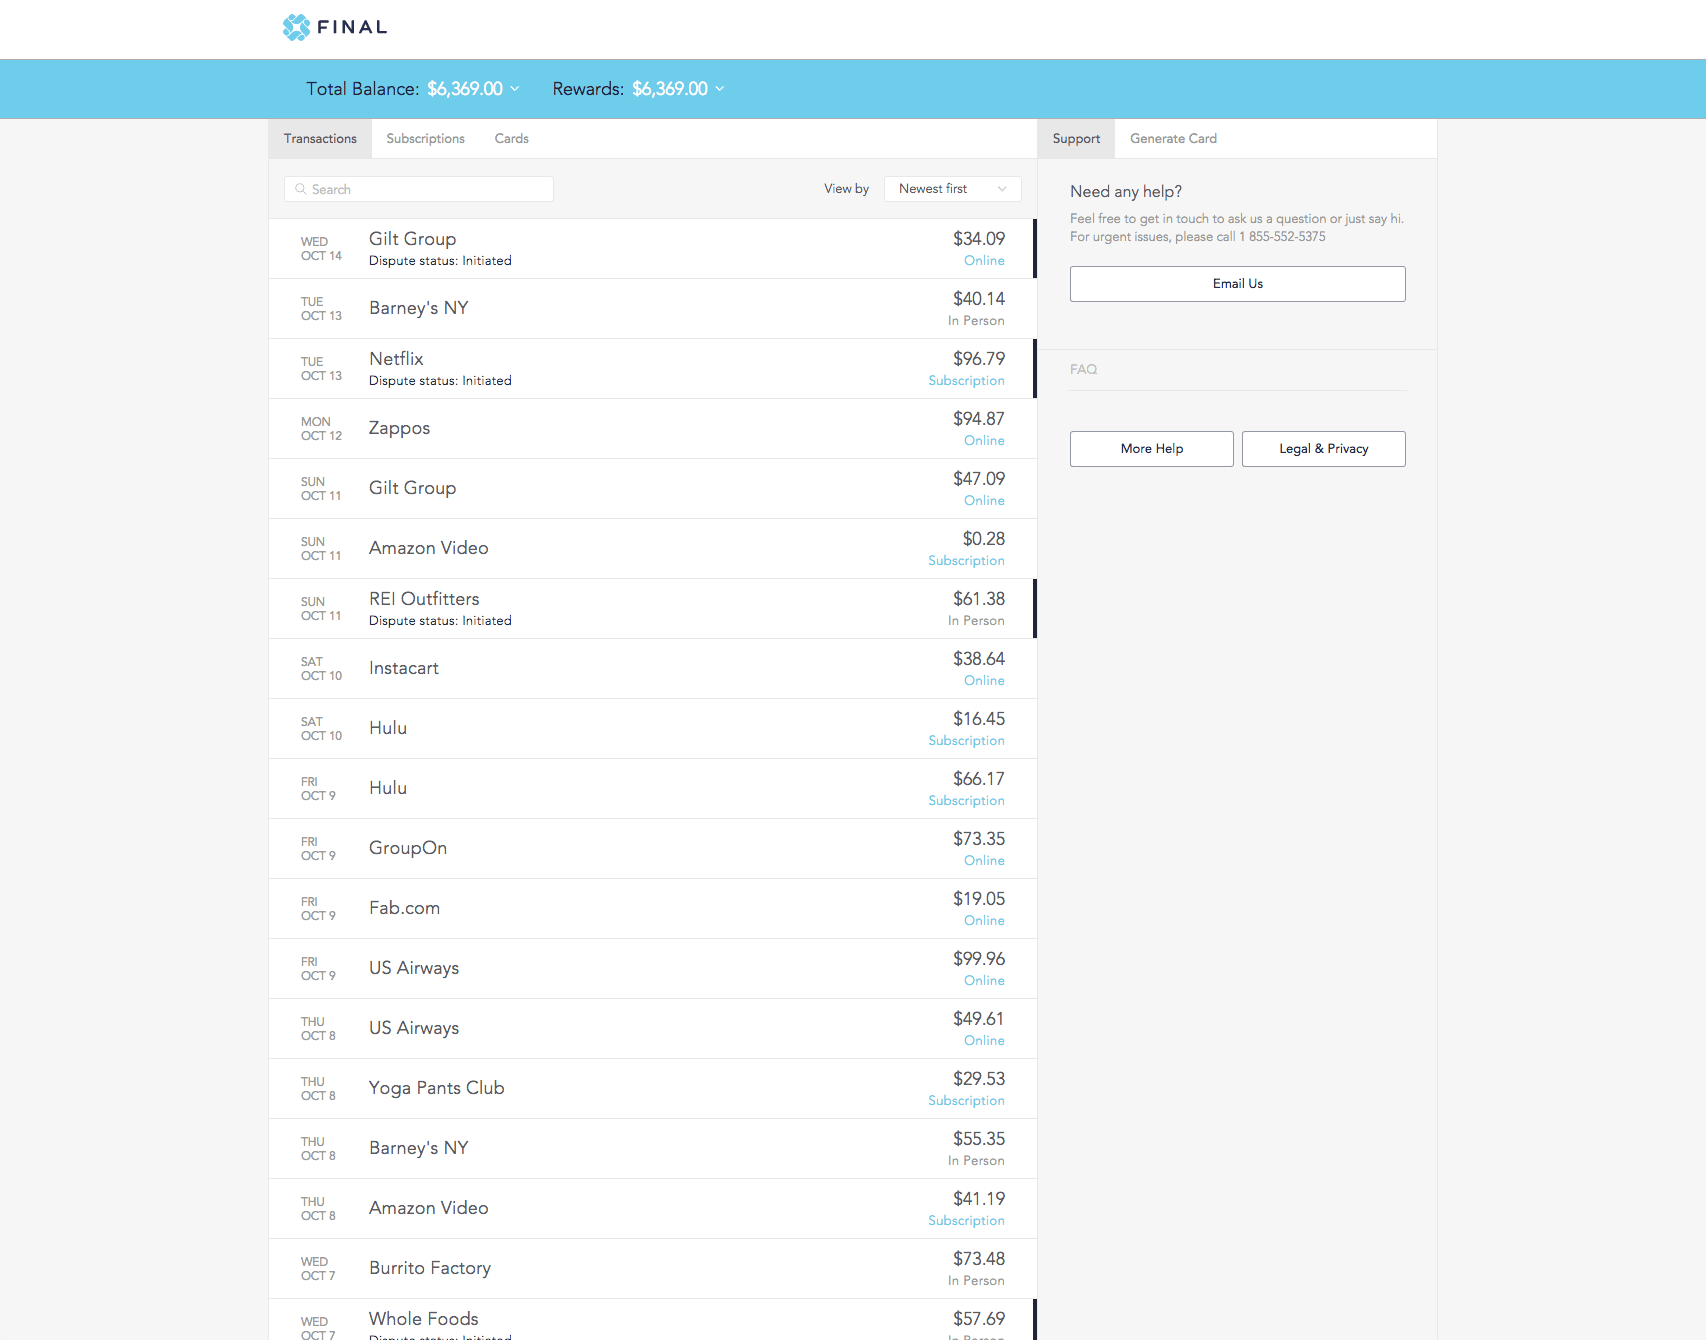The width and height of the screenshot is (1706, 1340).
Task: Switch to the Transactions tab
Action: pos(320,139)
